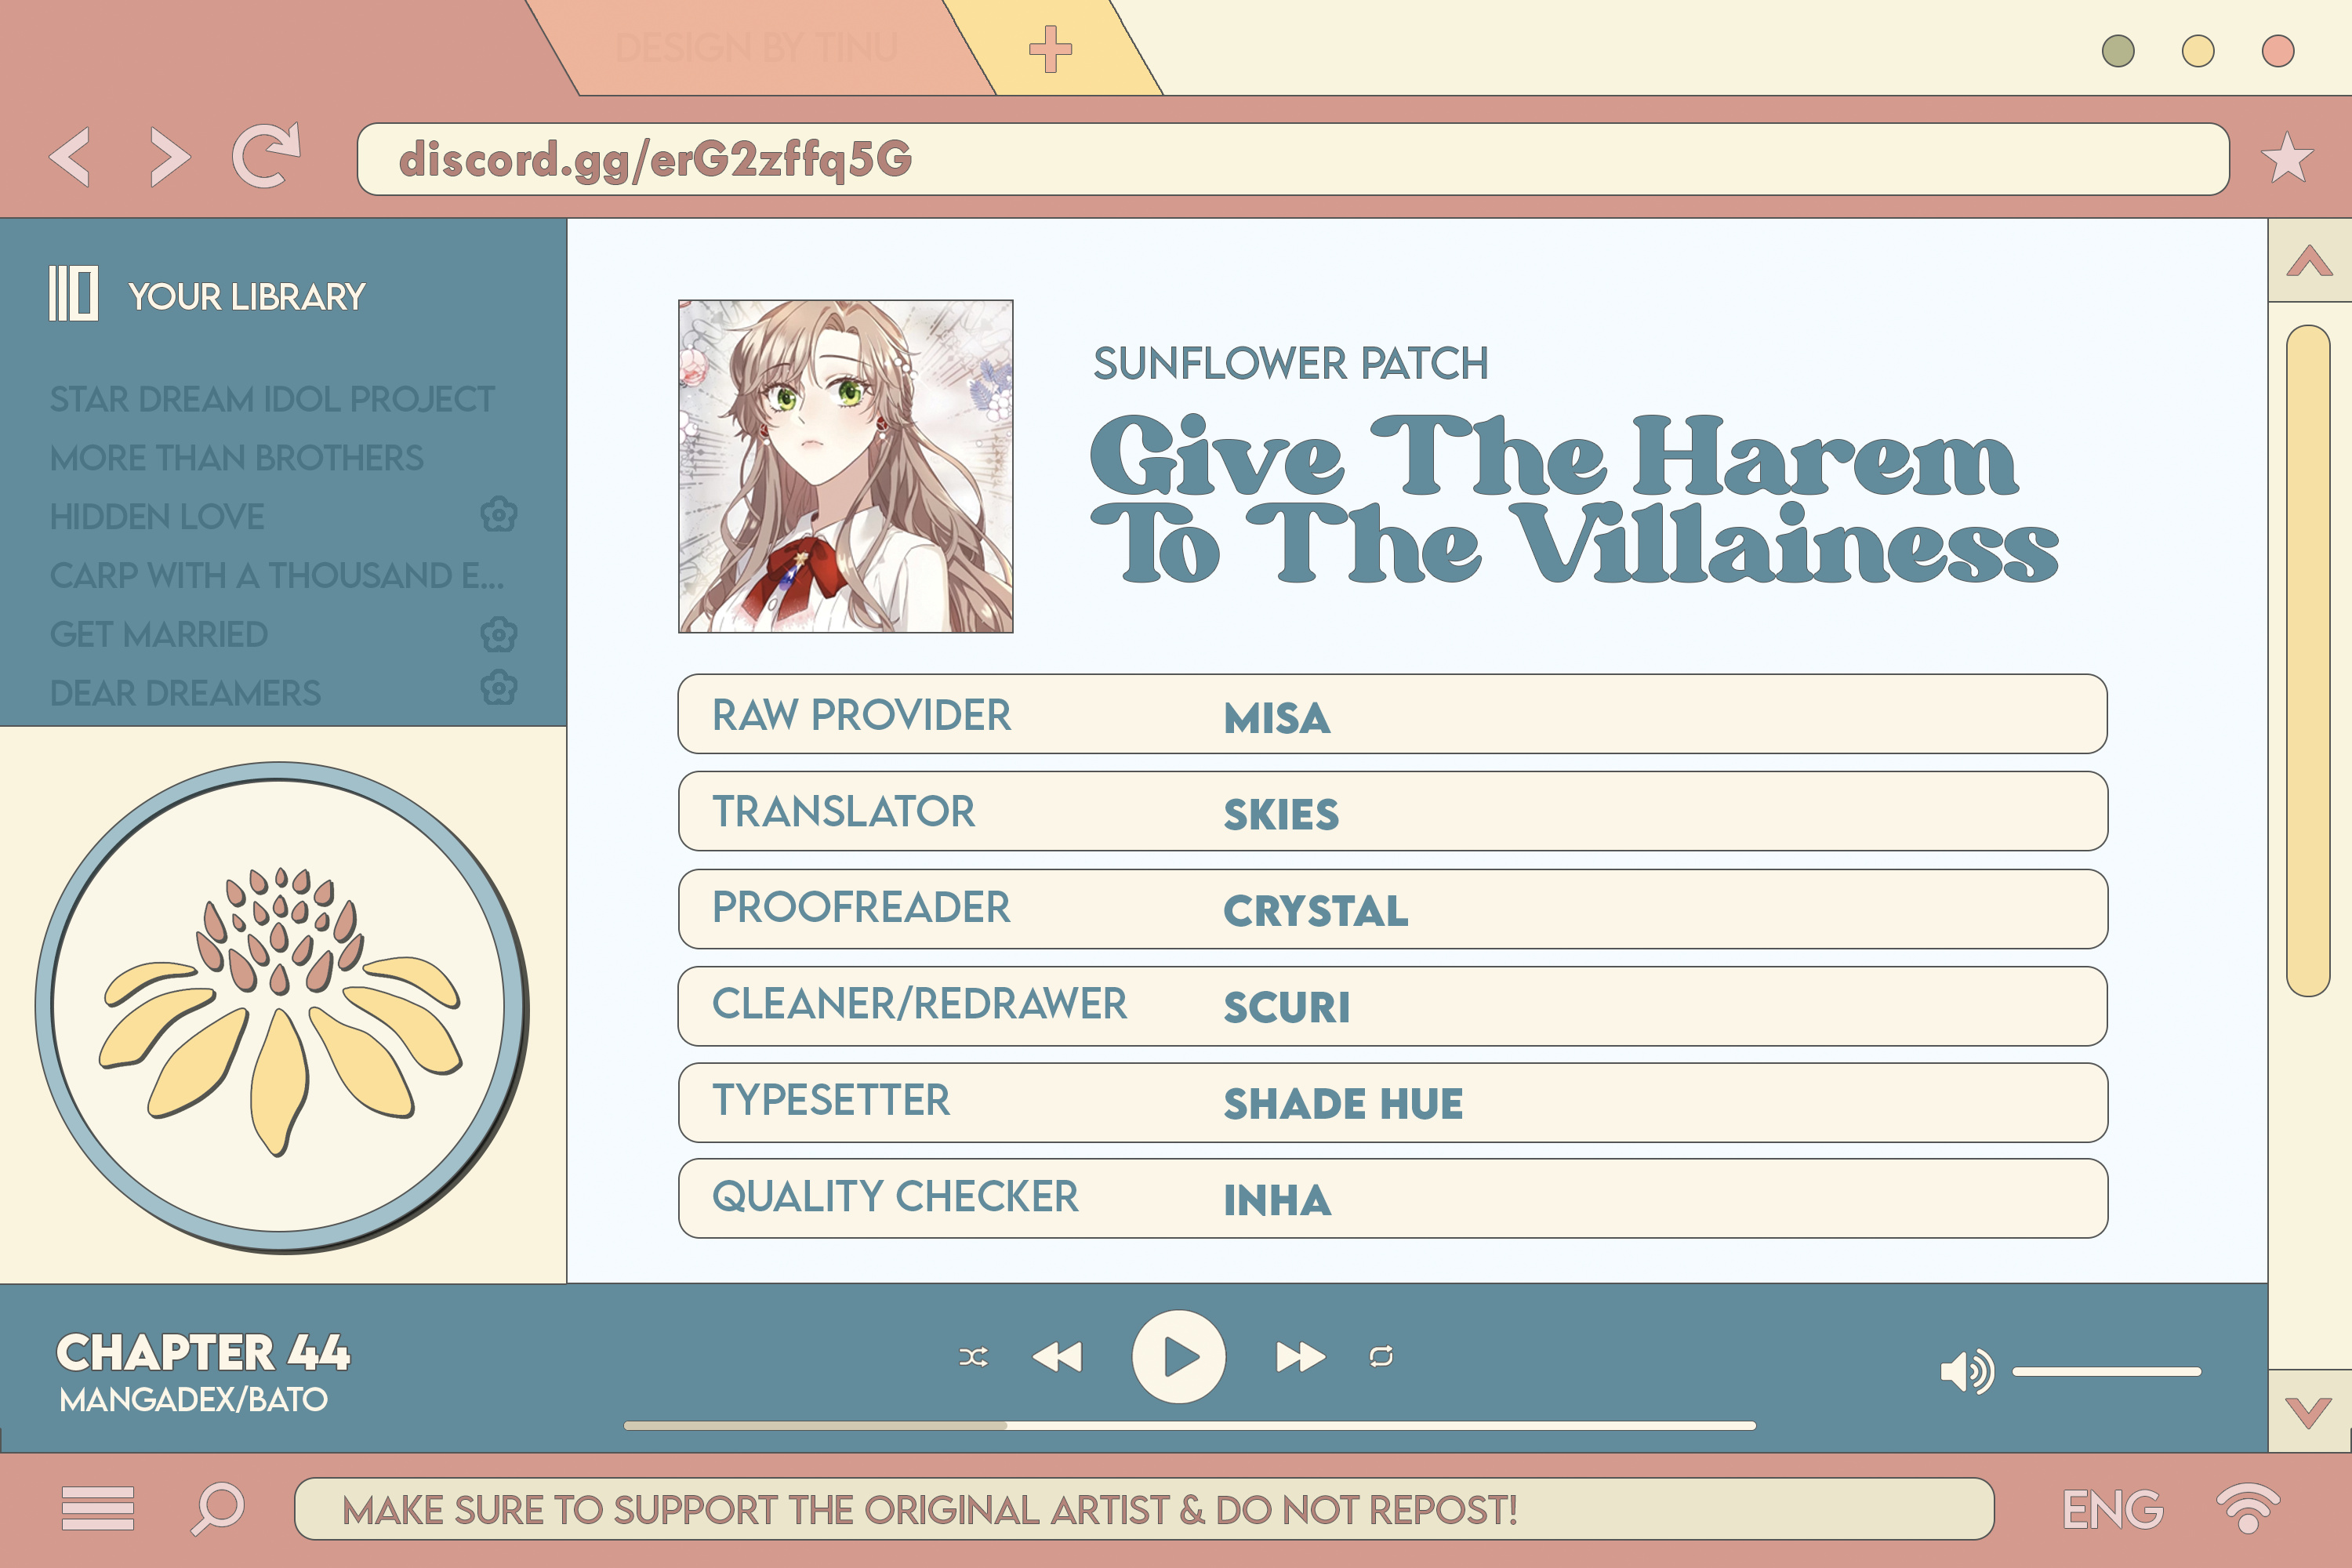Expand the browser tab with plus button
Screen dimensions: 2352x1568
click(x=1050, y=47)
